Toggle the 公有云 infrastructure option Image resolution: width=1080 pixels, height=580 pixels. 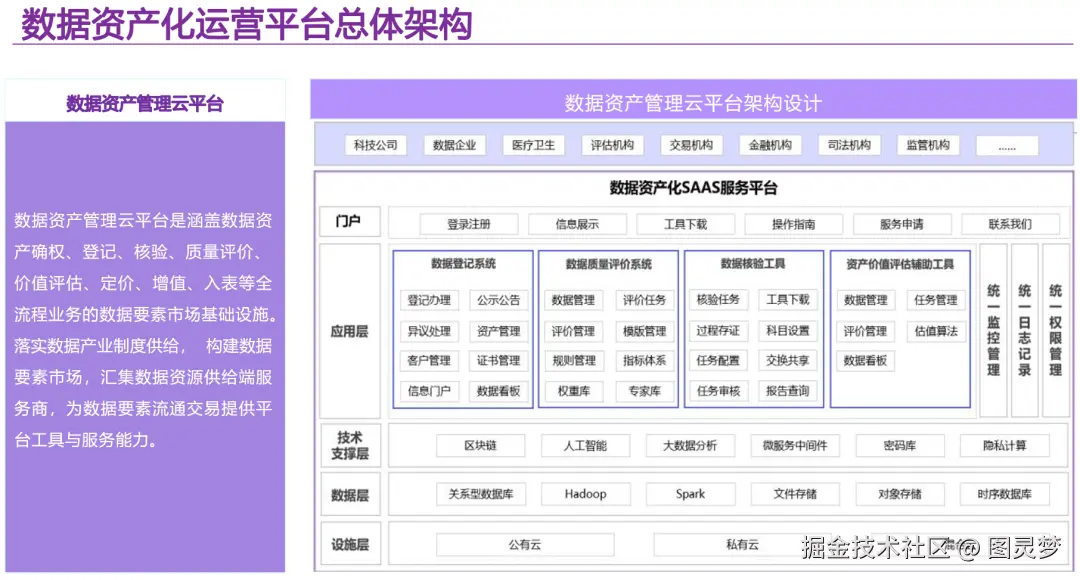click(525, 543)
